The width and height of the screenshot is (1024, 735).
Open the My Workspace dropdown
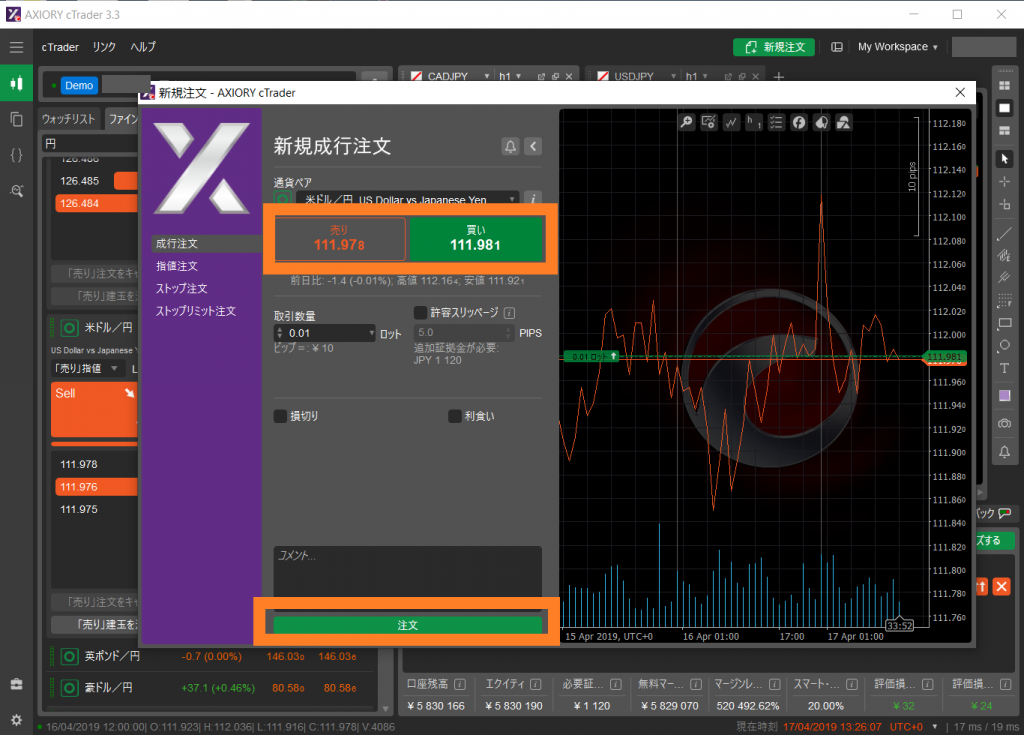[898, 47]
